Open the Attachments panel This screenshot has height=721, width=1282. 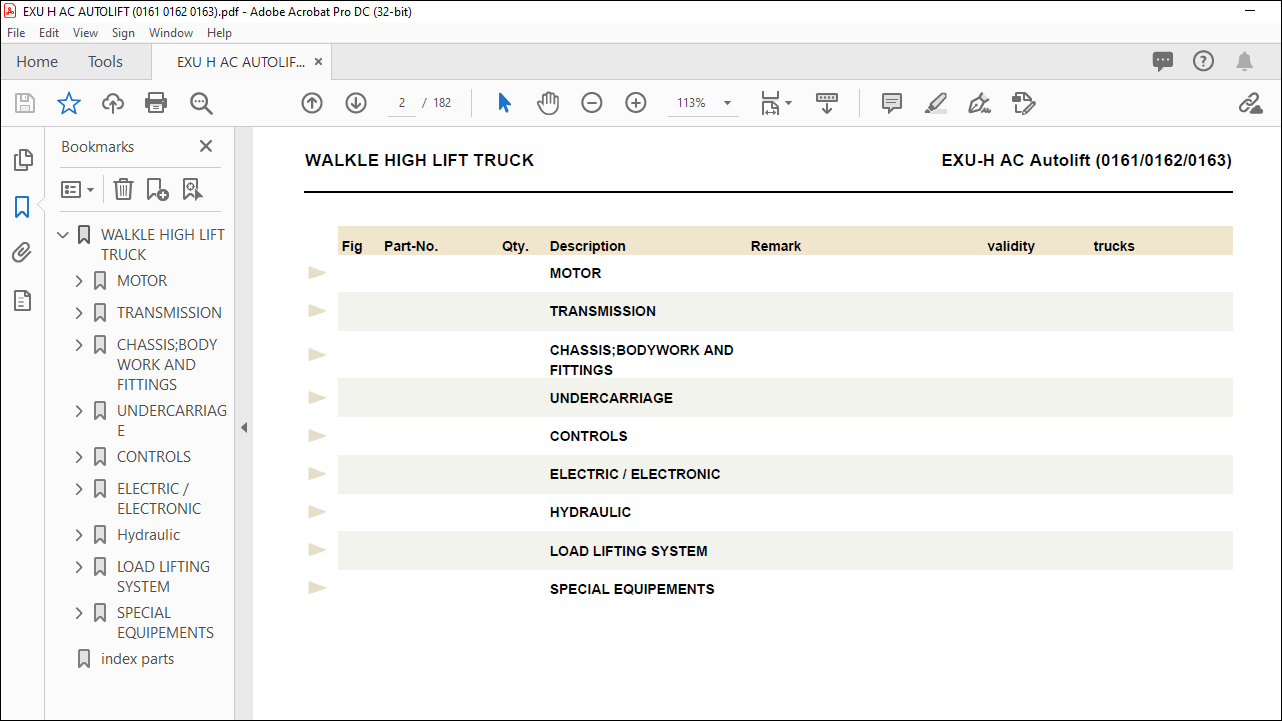(22, 253)
